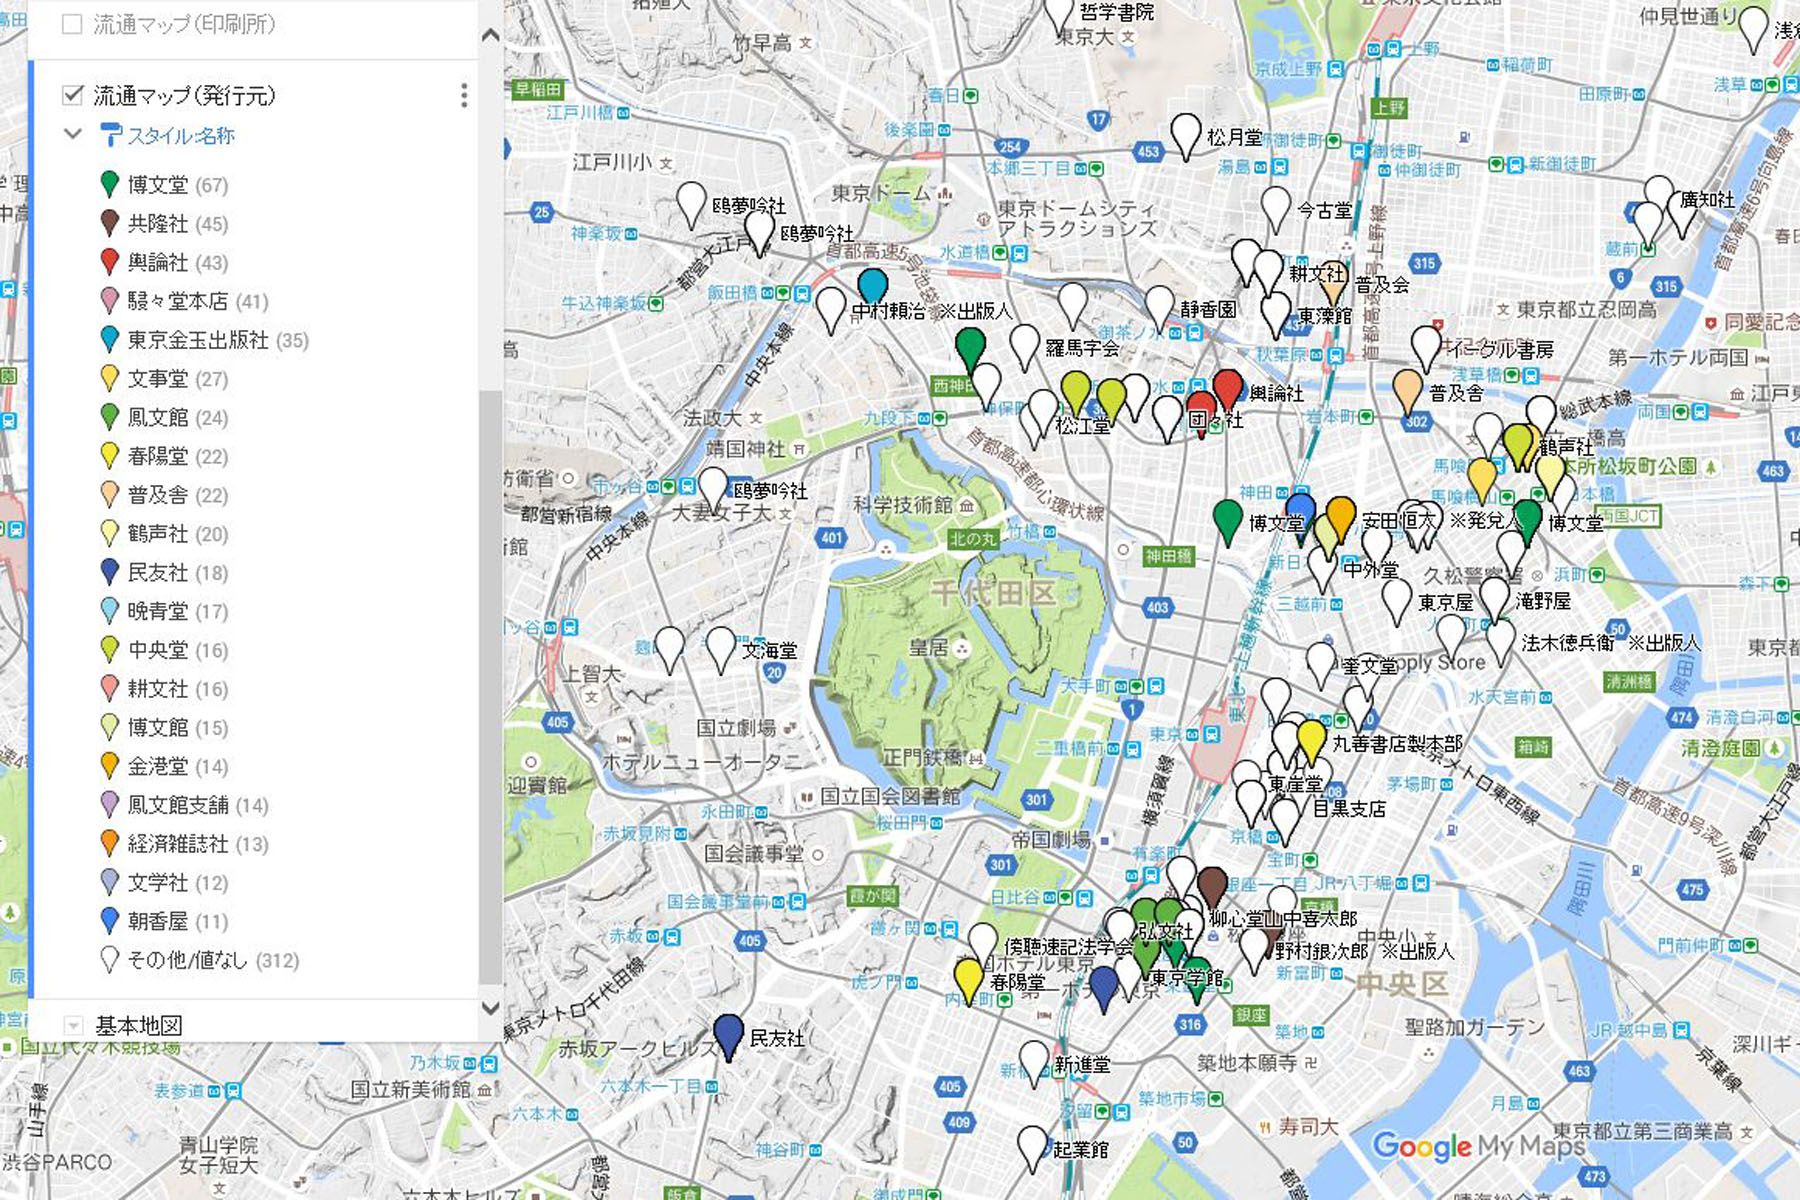Select 共隆社 (45) legend entry

[x=177, y=224]
